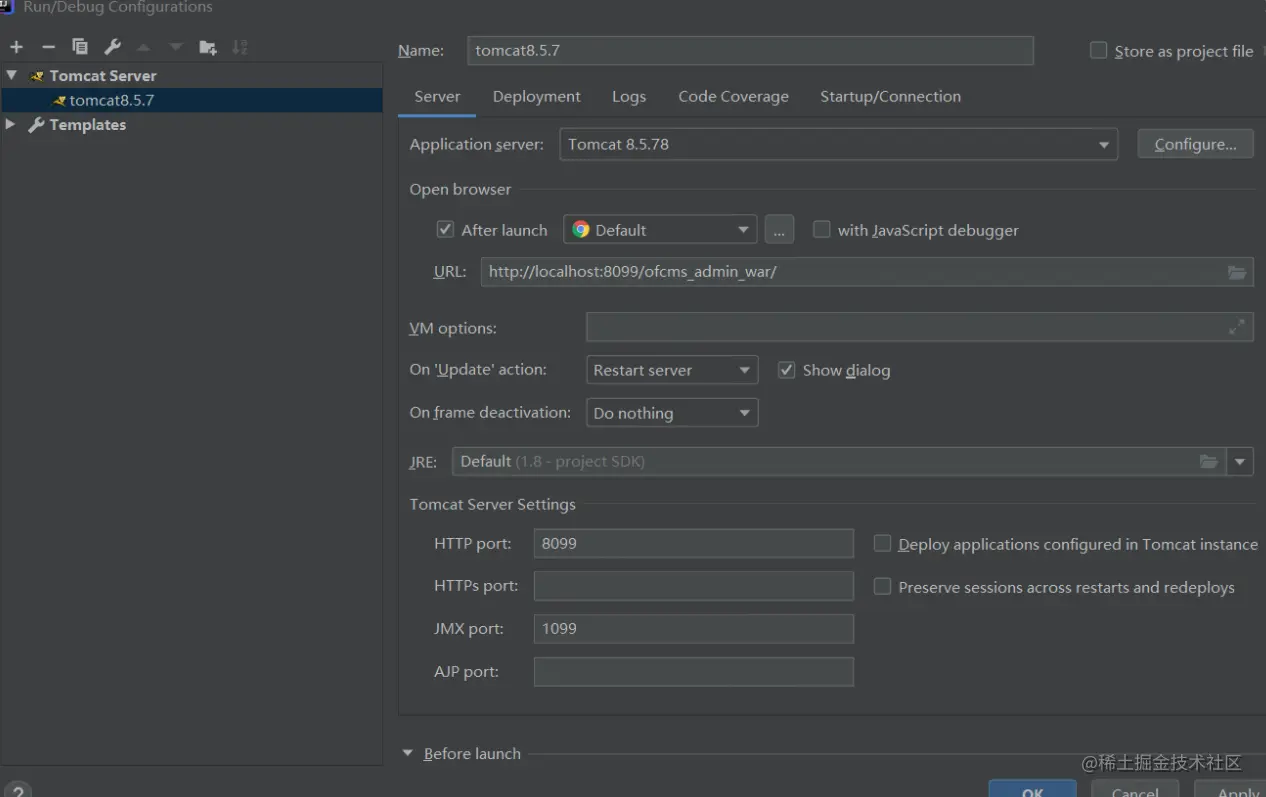Check Preserve sessions across restarts and redeploys
Screen dimensions: 1266x797
tap(882, 586)
